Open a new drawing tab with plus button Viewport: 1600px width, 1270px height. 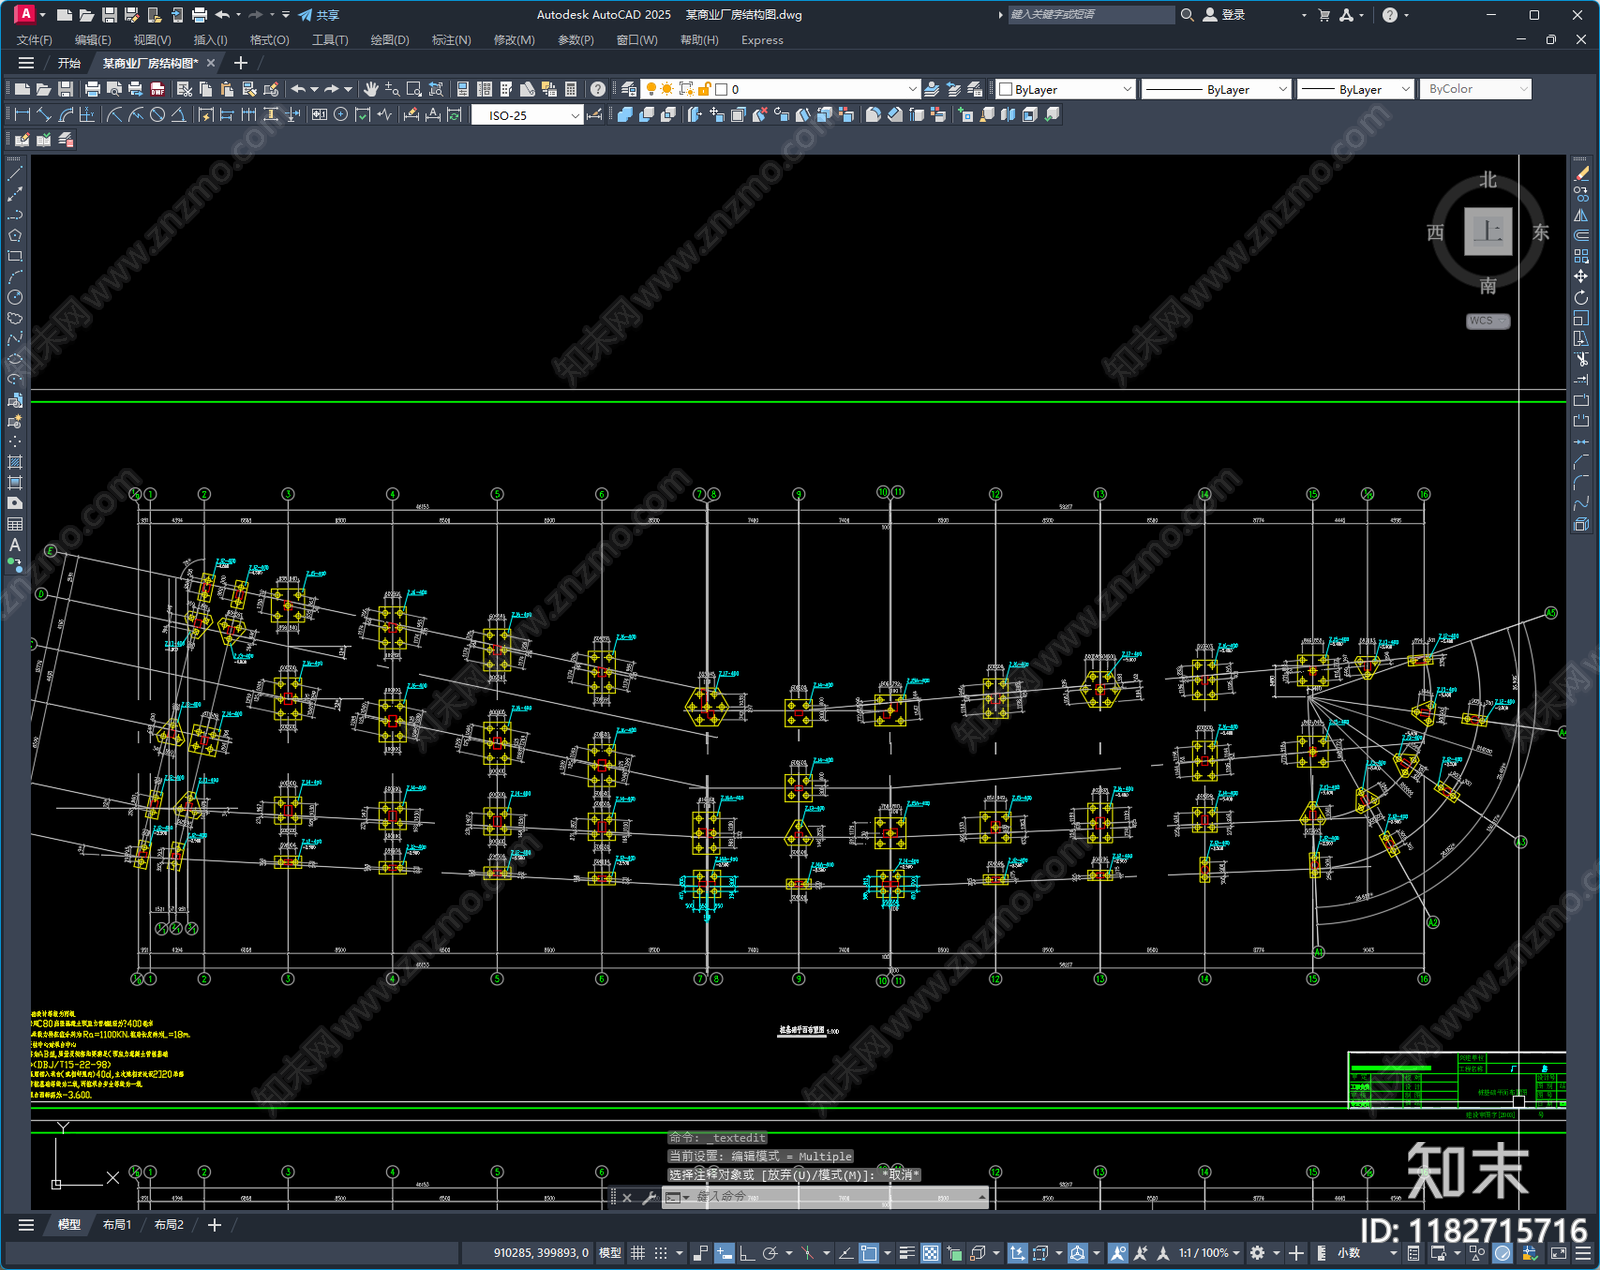[240, 63]
